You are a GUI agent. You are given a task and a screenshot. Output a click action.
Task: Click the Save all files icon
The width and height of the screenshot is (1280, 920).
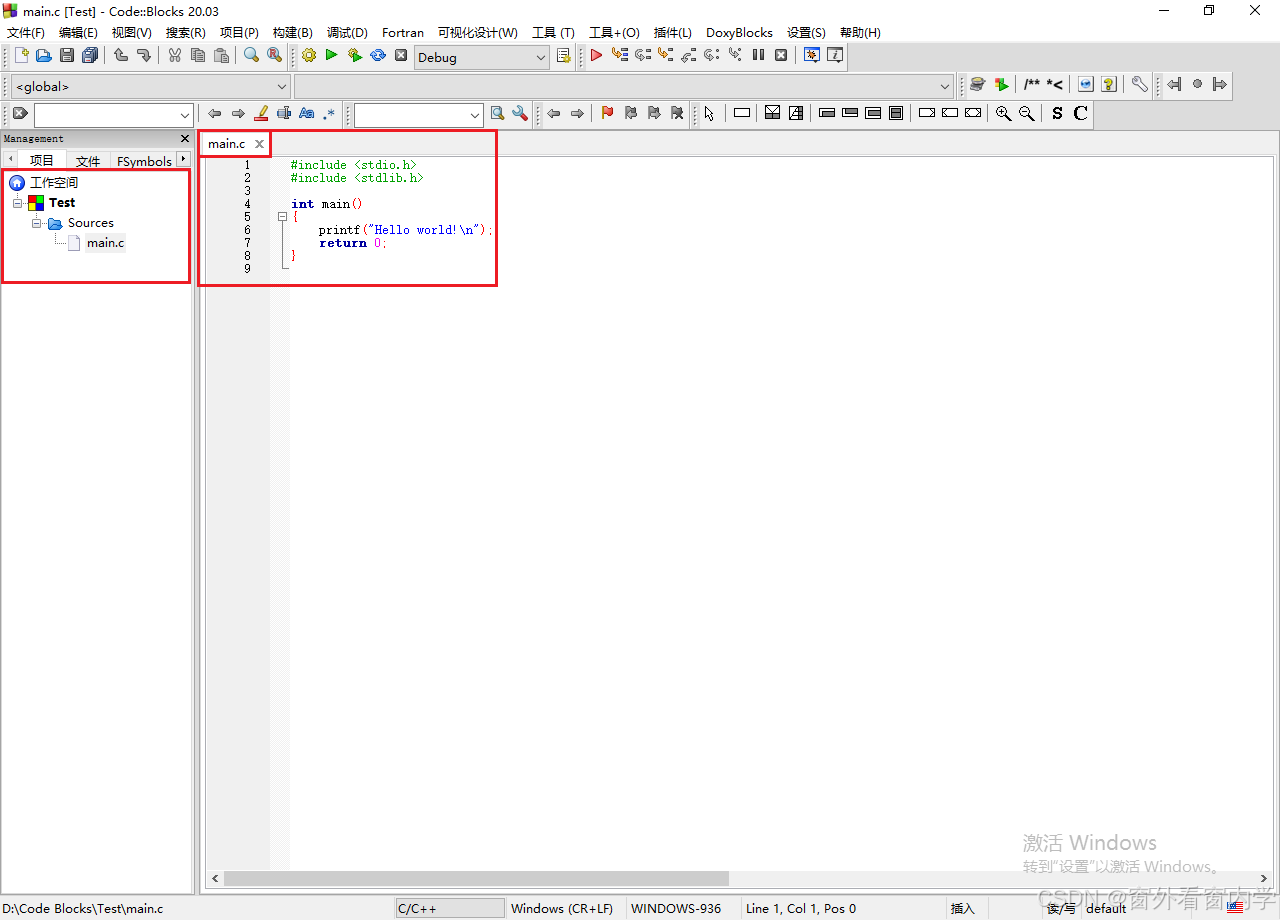pyautogui.click(x=90, y=56)
